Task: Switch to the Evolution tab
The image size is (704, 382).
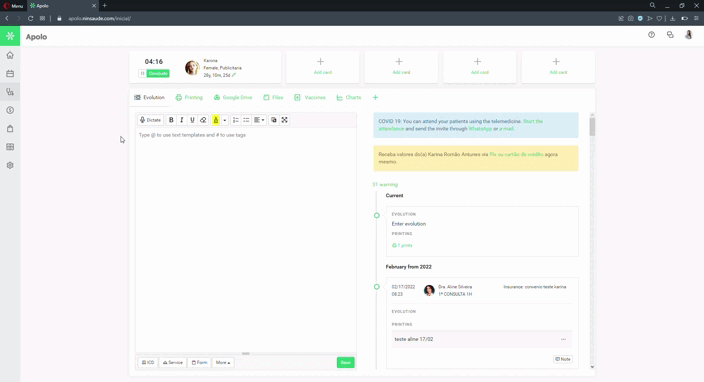Action: [x=150, y=97]
